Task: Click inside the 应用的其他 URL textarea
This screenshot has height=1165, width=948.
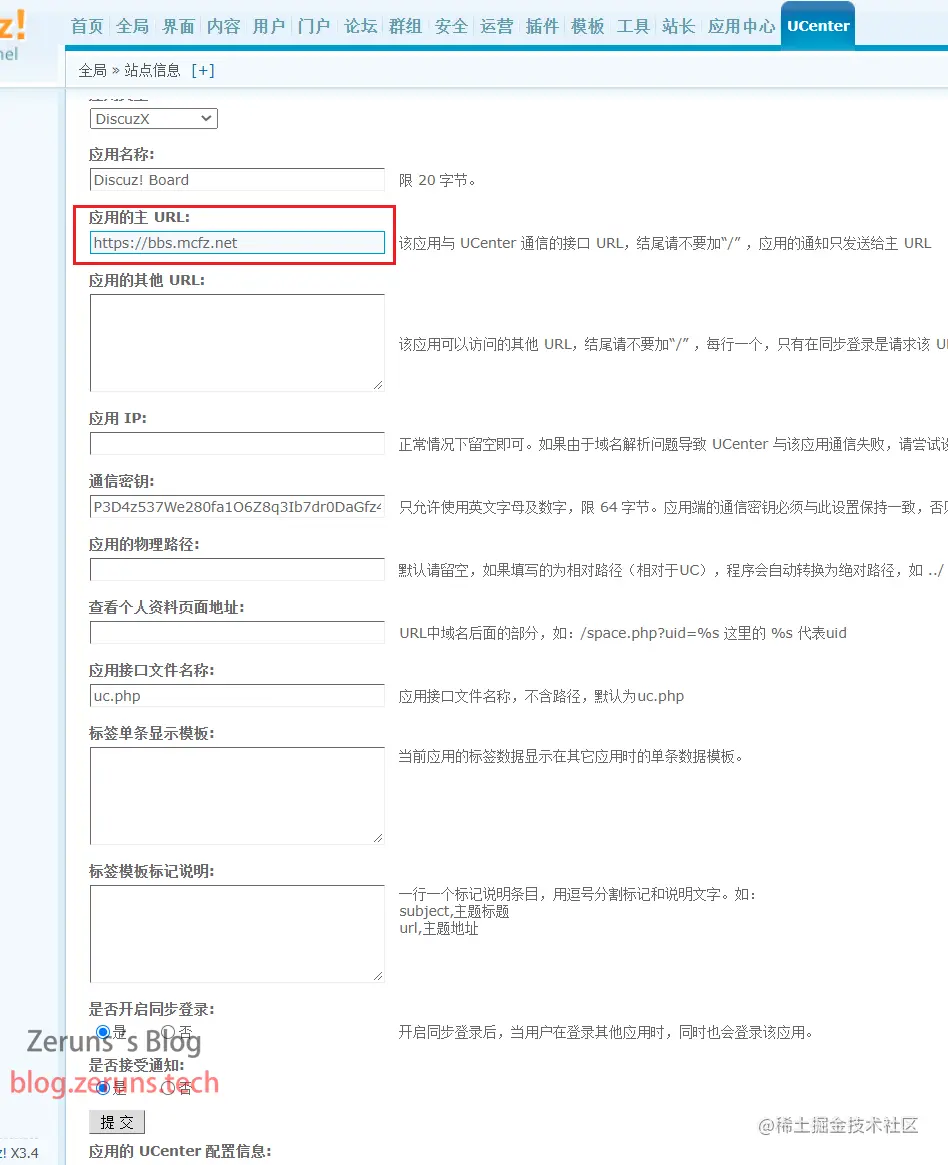Action: 237,343
